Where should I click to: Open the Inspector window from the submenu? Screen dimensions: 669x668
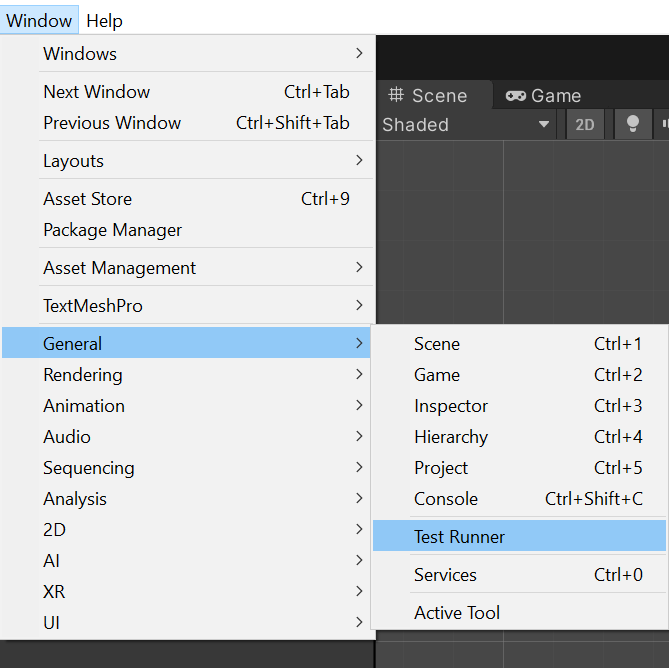click(451, 406)
